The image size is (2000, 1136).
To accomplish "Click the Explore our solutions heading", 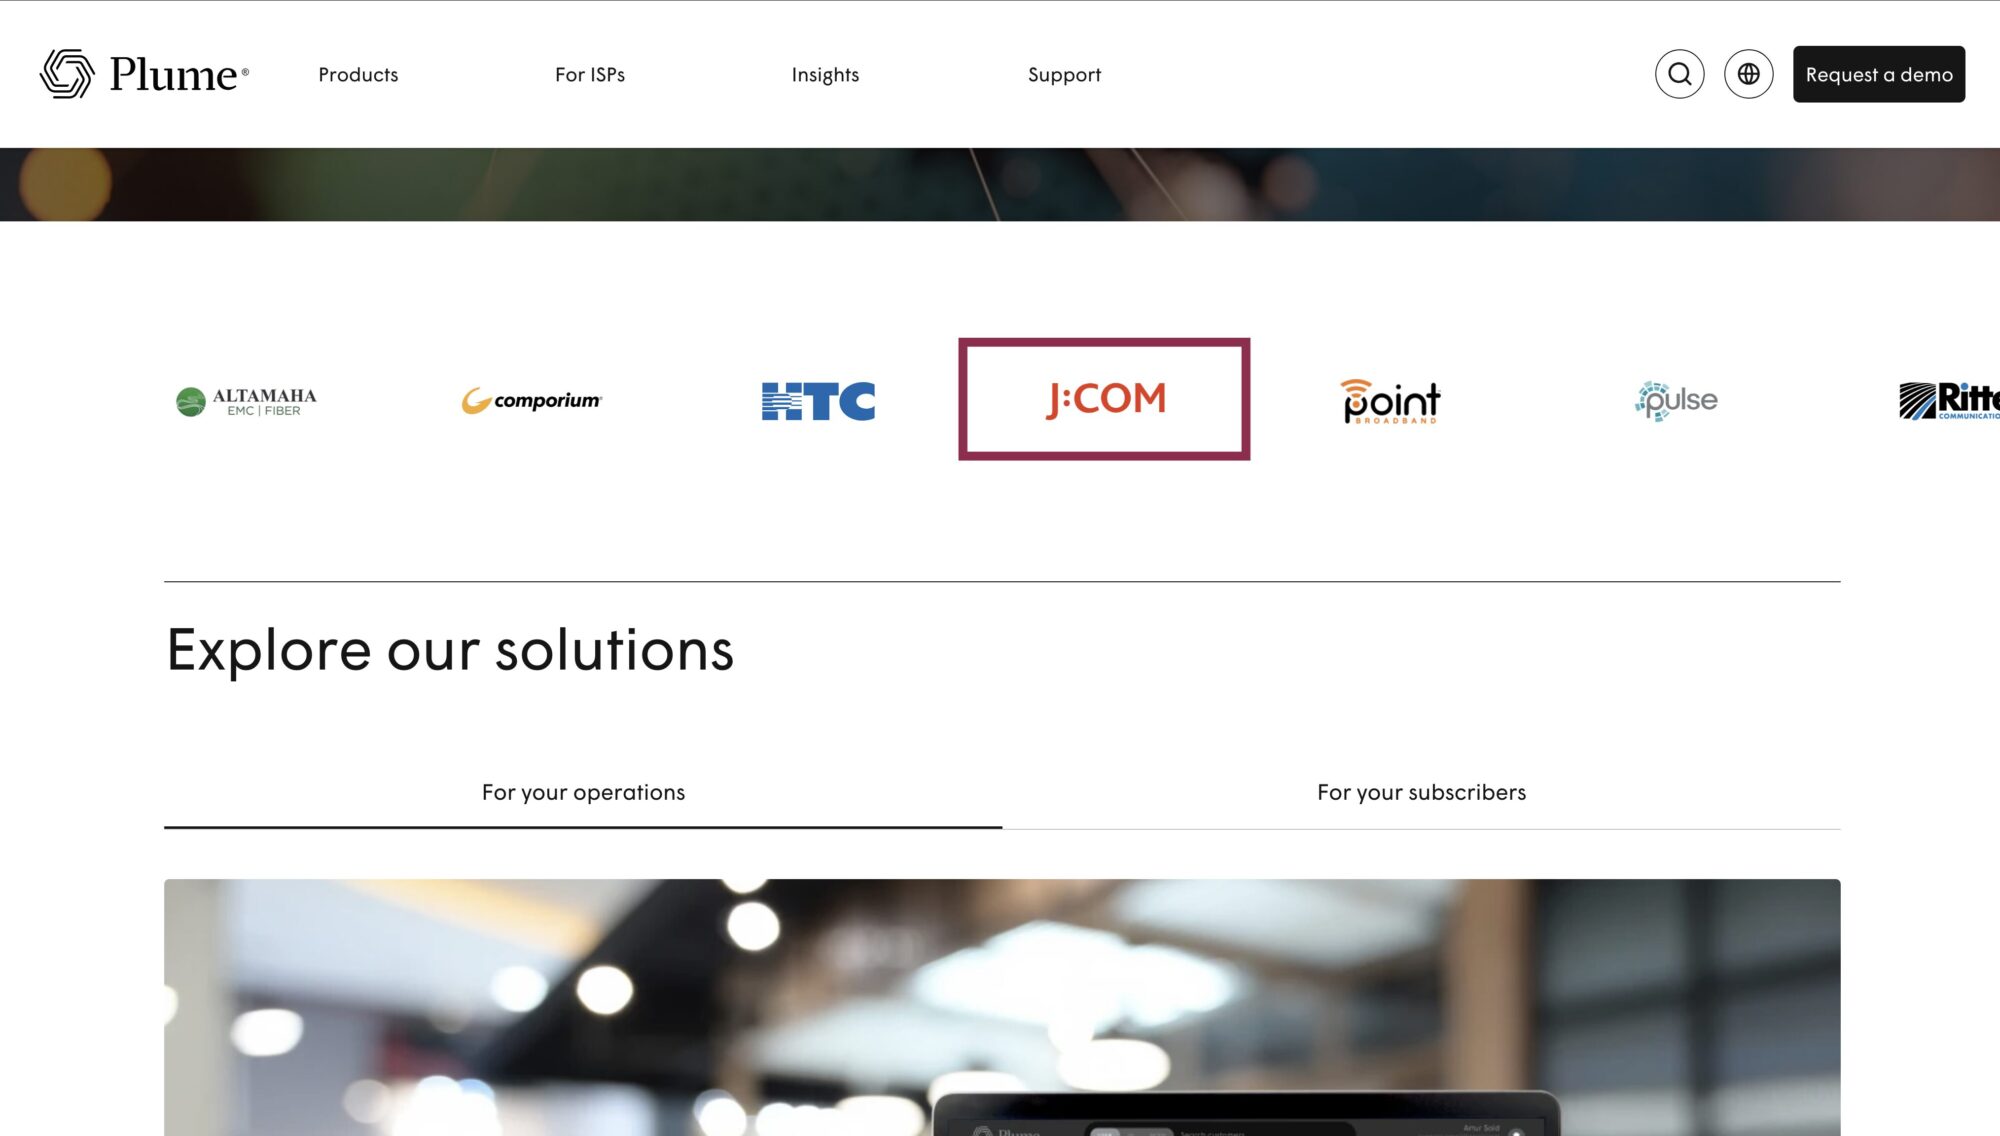I will pos(450,651).
